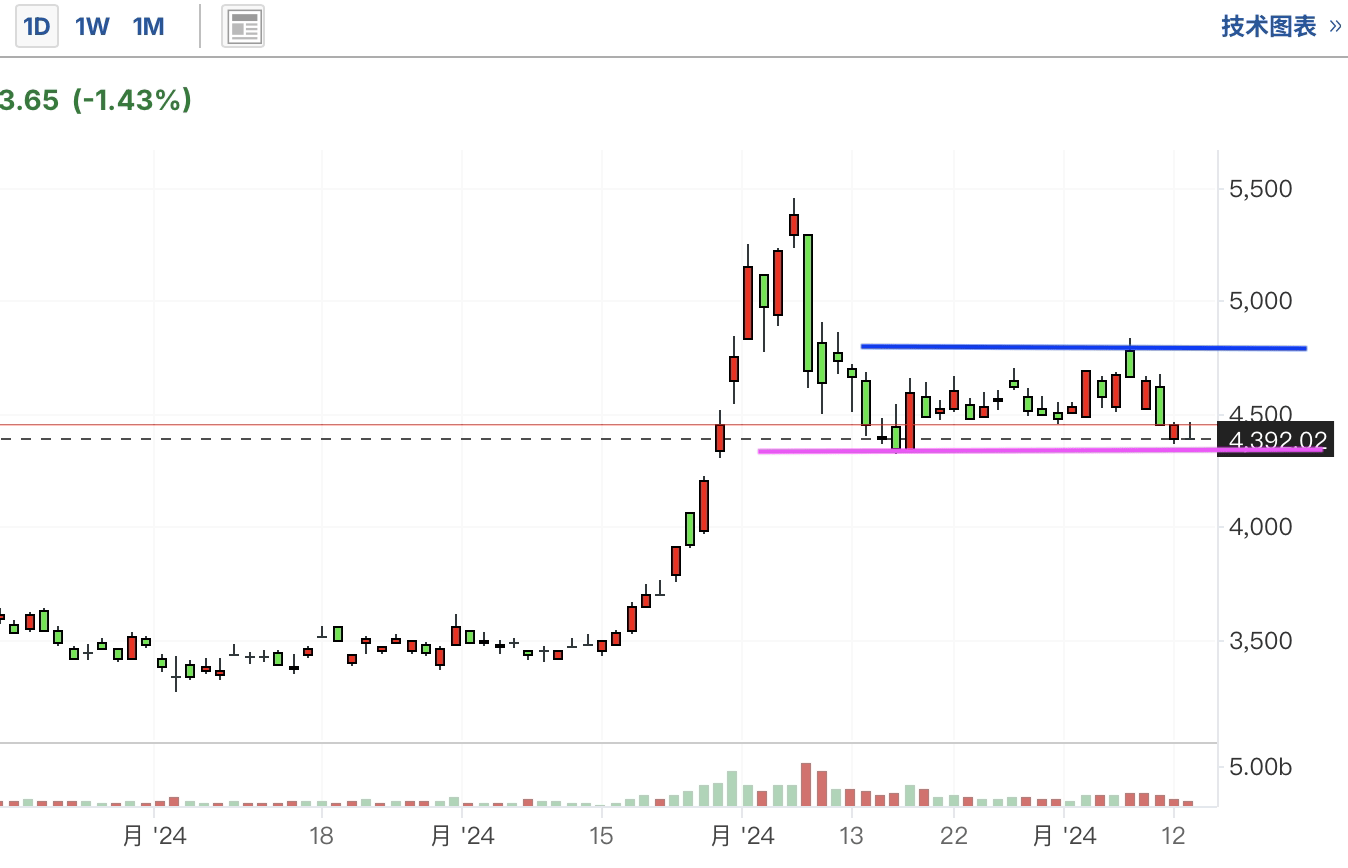Click the 5.00b volume axis label

pyautogui.click(x=1261, y=768)
